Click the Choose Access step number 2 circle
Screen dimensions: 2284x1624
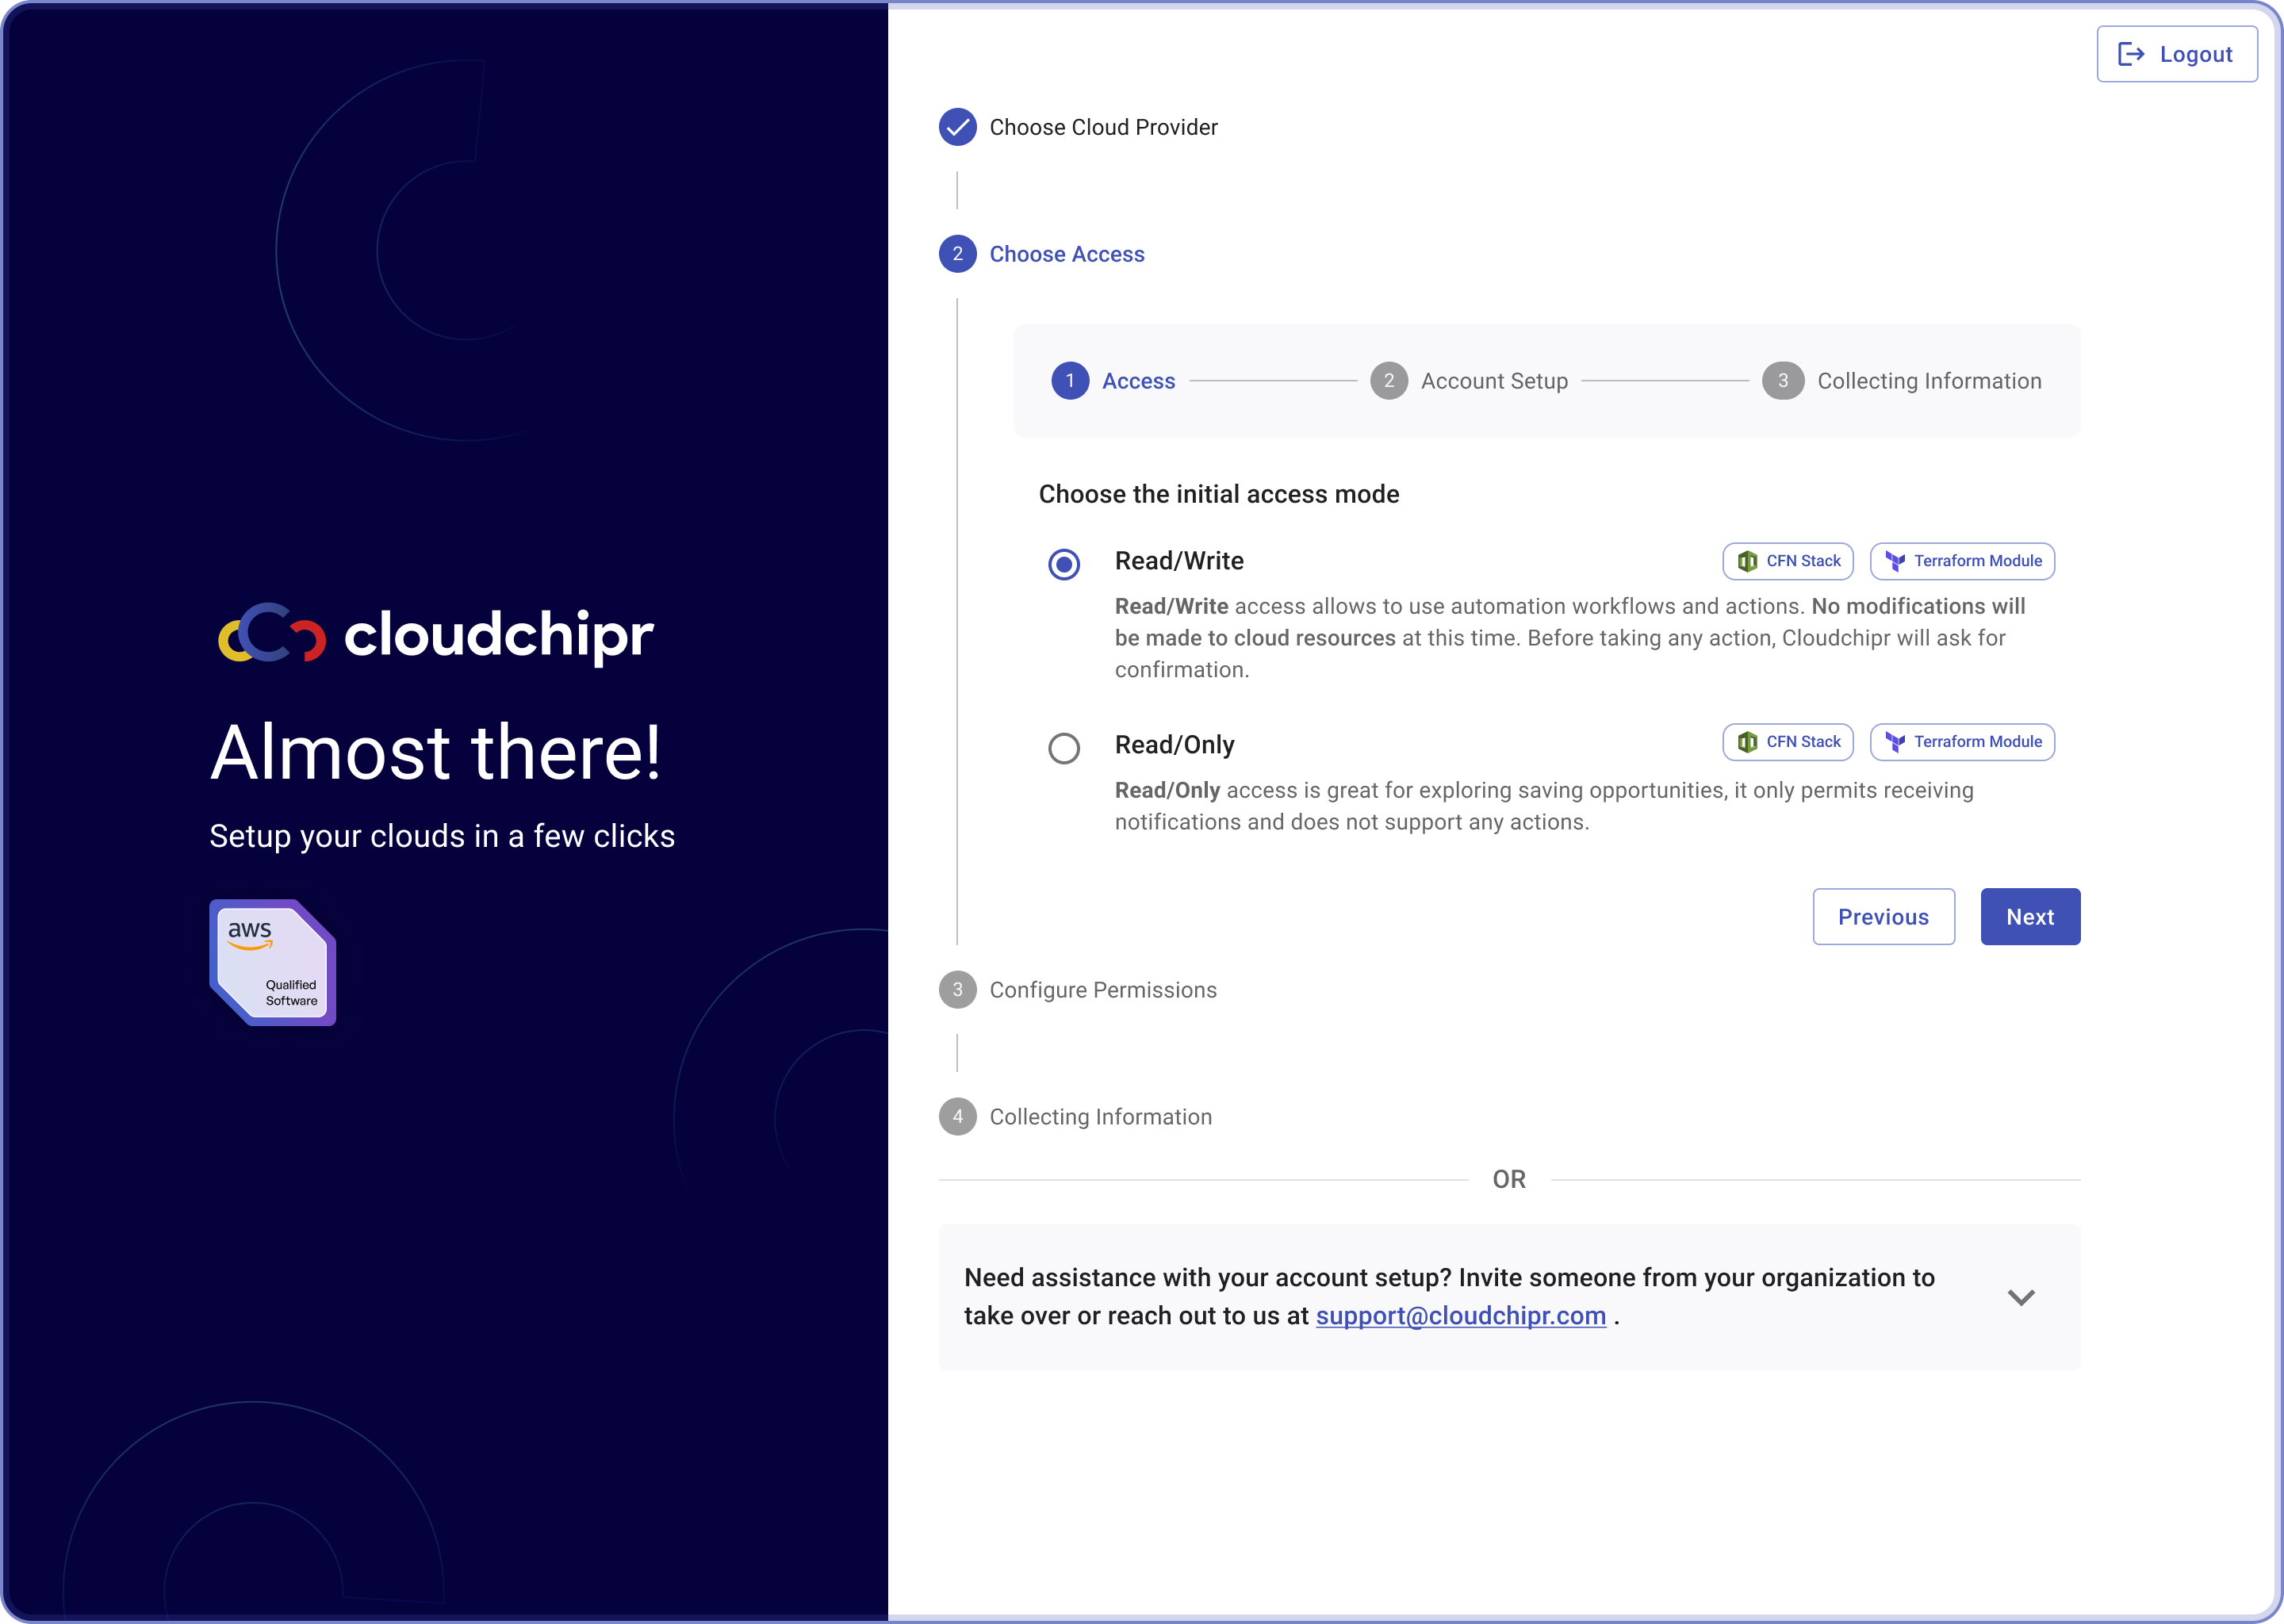coord(957,254)
